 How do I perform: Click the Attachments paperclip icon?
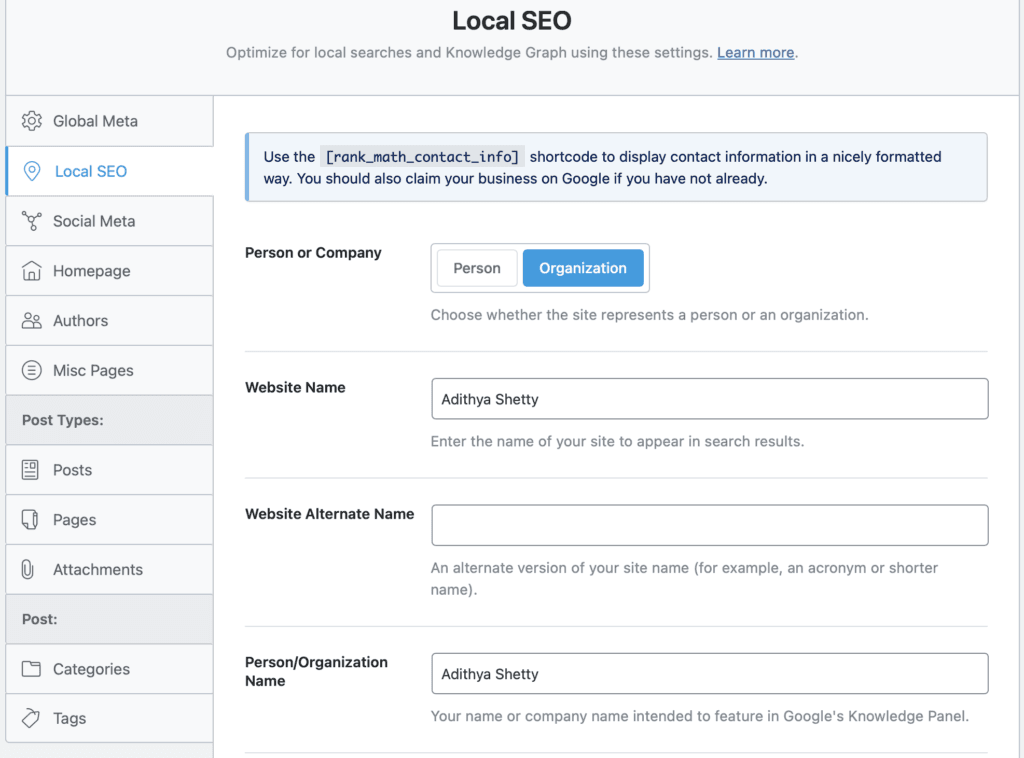coord(27,569)
